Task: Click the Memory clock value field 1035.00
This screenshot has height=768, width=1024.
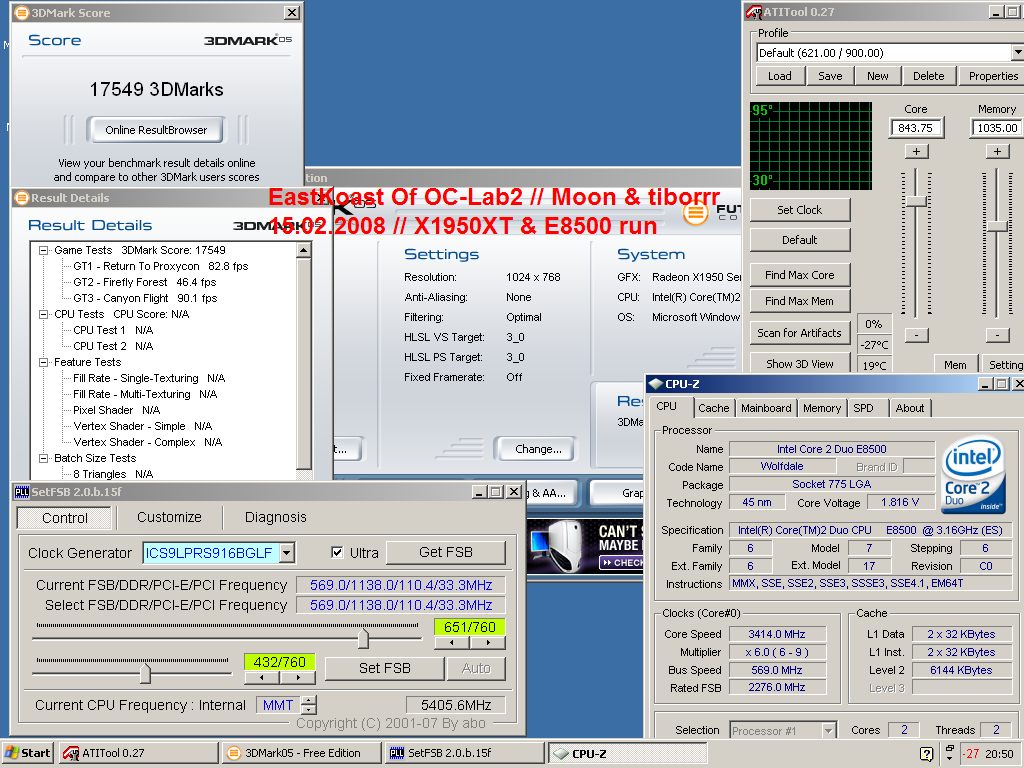Action: pos(997,128)
